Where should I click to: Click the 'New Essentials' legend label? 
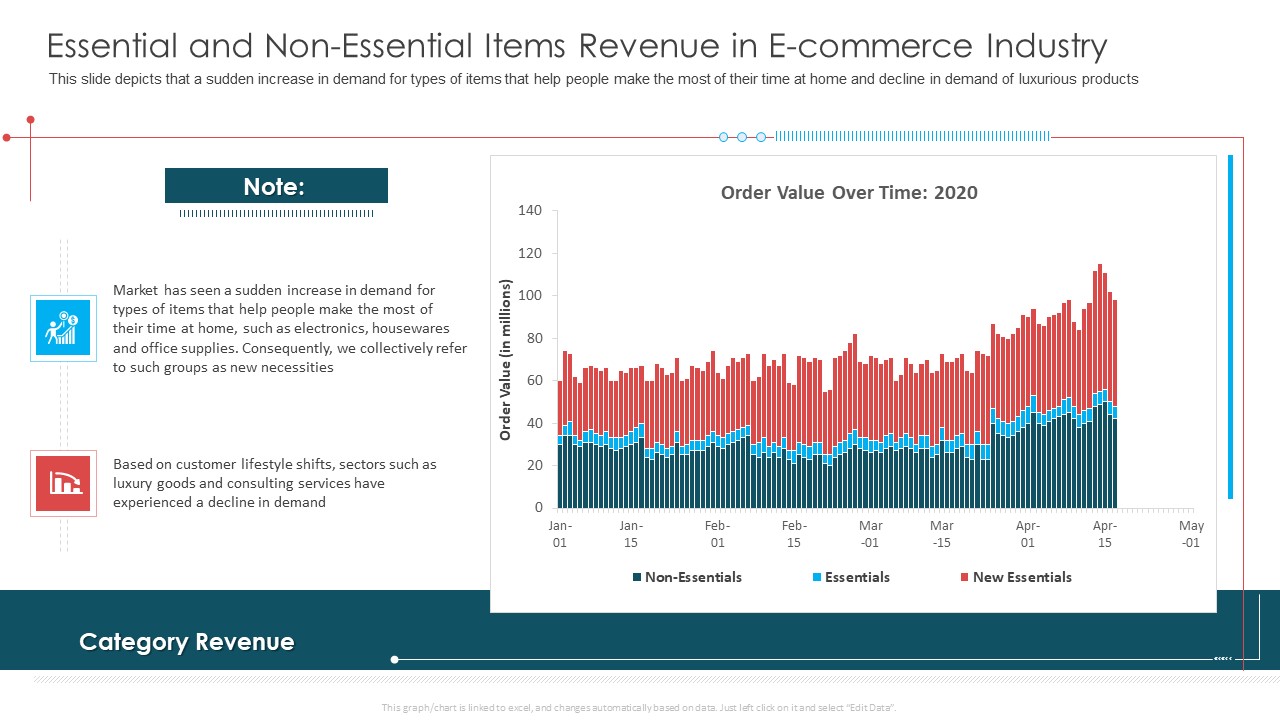[x=1022, y=577]
